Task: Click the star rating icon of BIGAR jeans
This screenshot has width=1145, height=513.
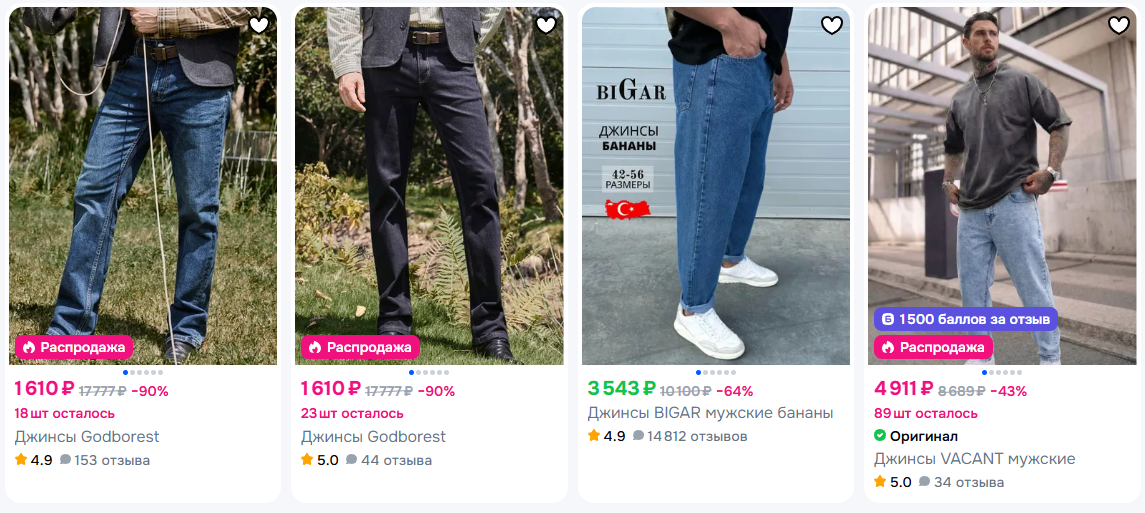Action: coord(594,436)
